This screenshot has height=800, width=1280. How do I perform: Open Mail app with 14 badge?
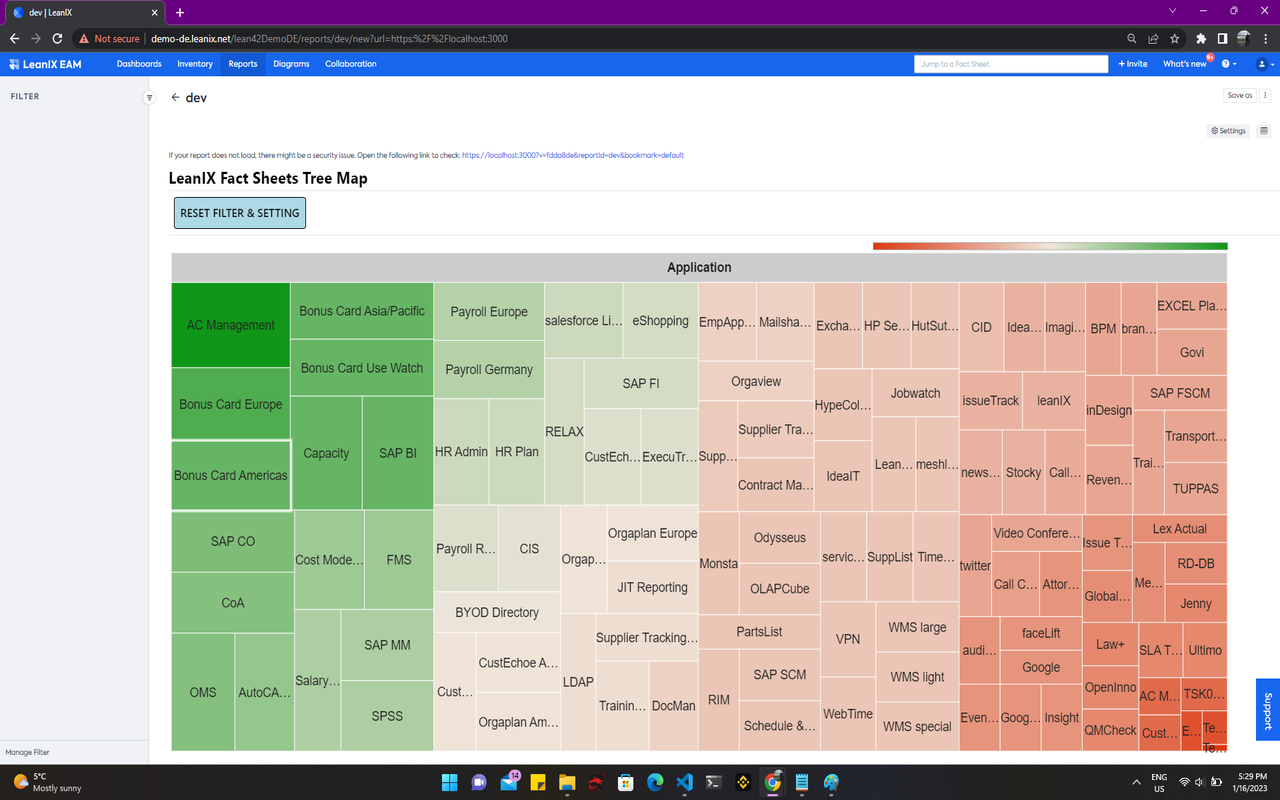coord(508,782)
